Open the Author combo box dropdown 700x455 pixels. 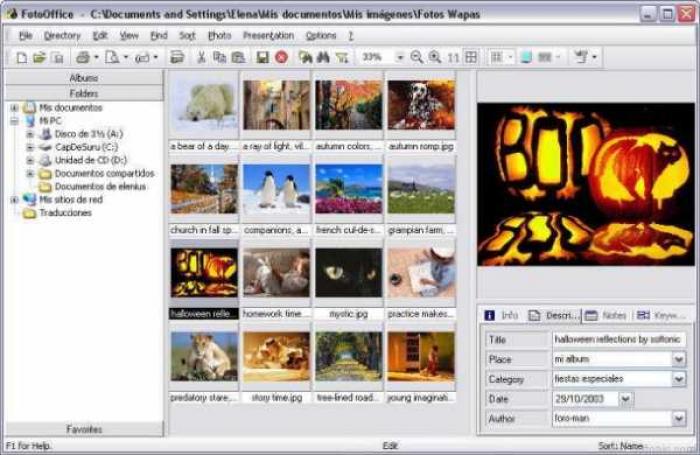679,418
